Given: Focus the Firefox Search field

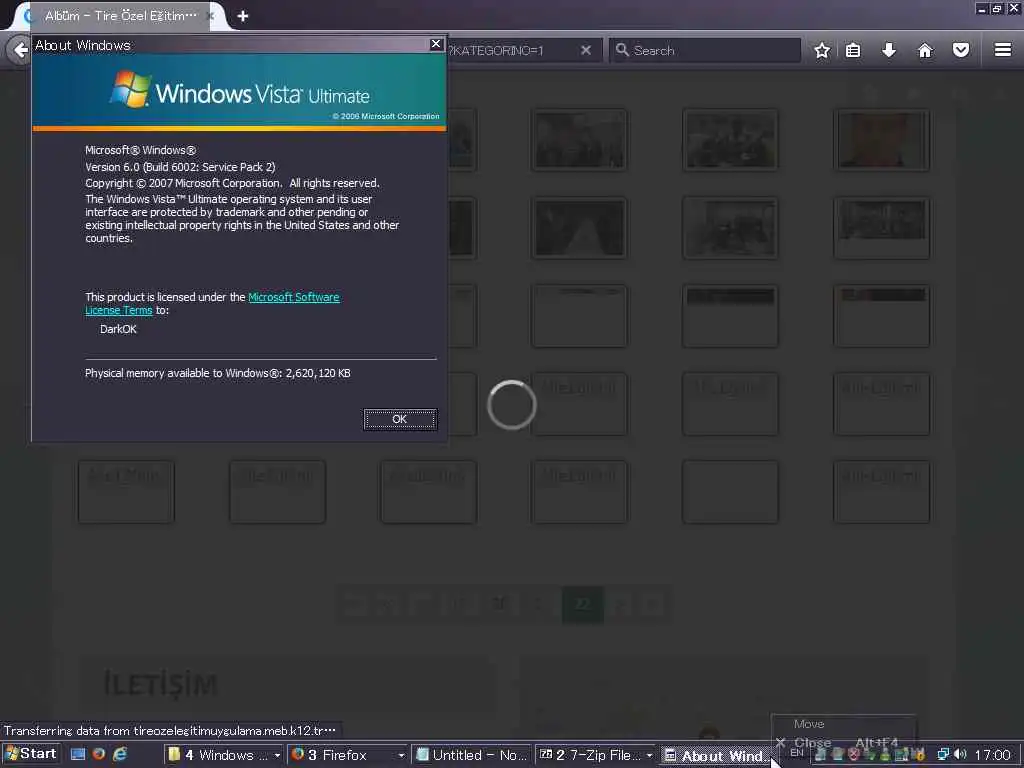Looking at the screenshot, I should [705, 50].
